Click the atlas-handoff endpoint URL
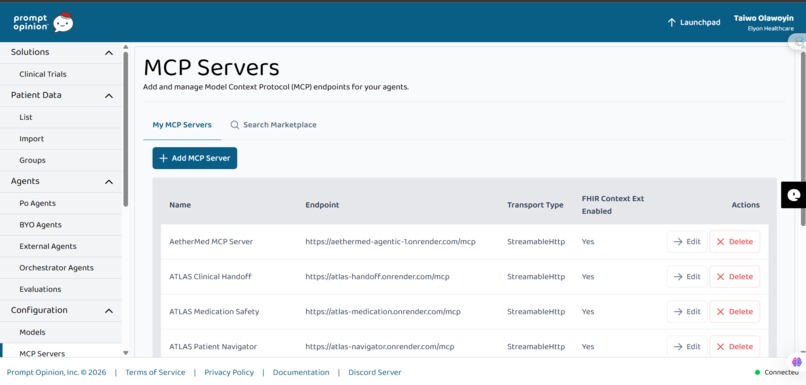The width and height of the screenshot is (806, 385). (x=377, y=277)
